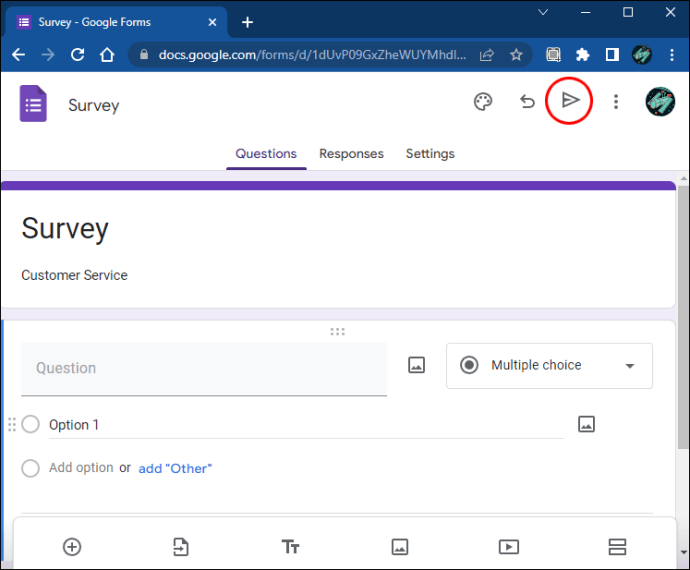
Task: Click the add "Other" link
Action: (175, 468)
